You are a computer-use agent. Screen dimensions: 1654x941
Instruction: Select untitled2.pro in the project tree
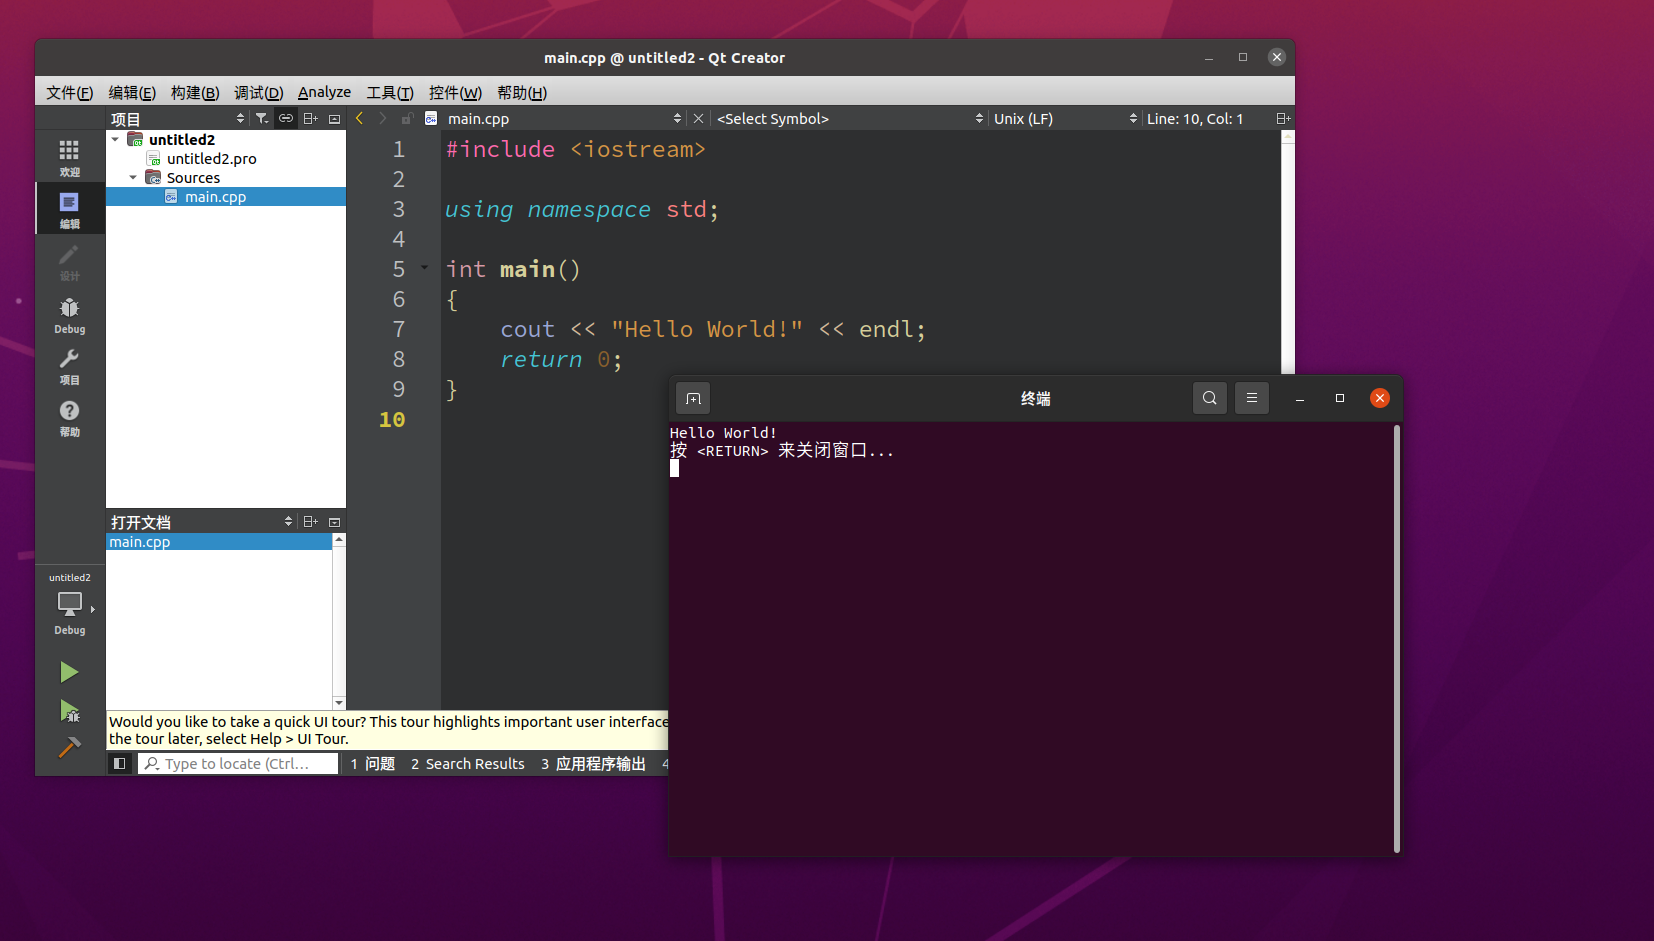click(x=211, y=159)
